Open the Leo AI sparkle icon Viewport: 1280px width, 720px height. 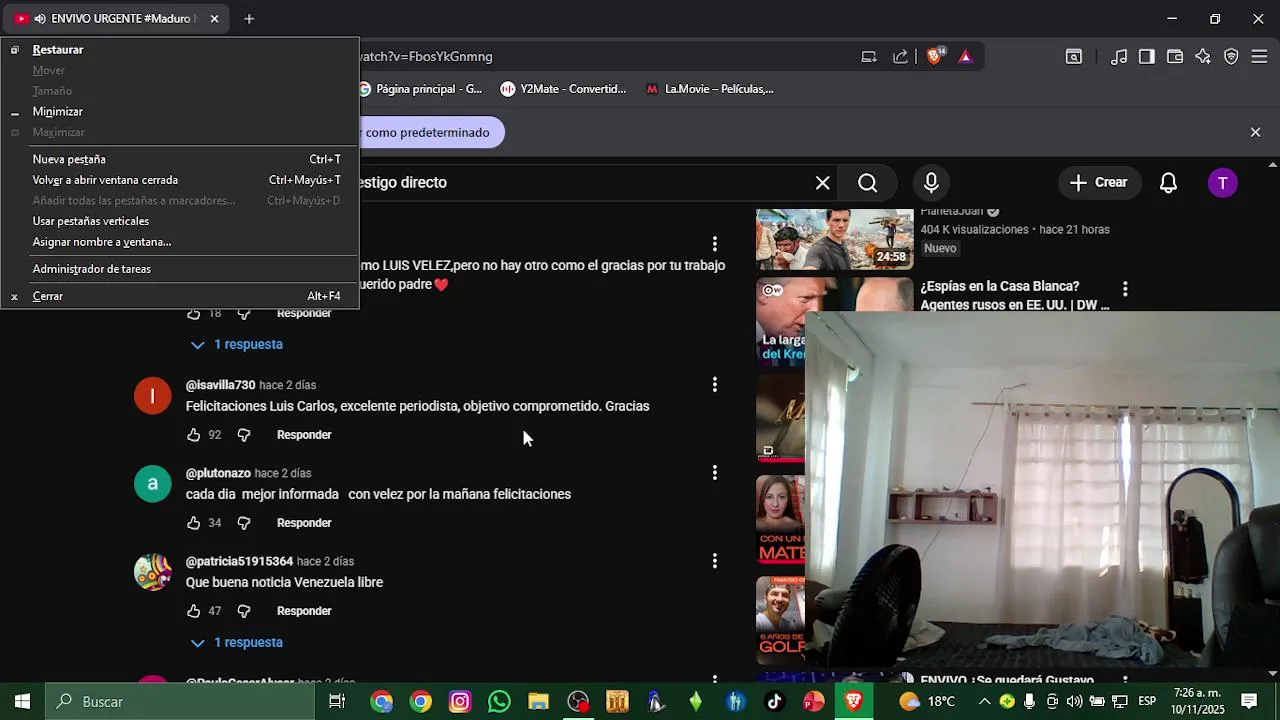[1203, 57]
